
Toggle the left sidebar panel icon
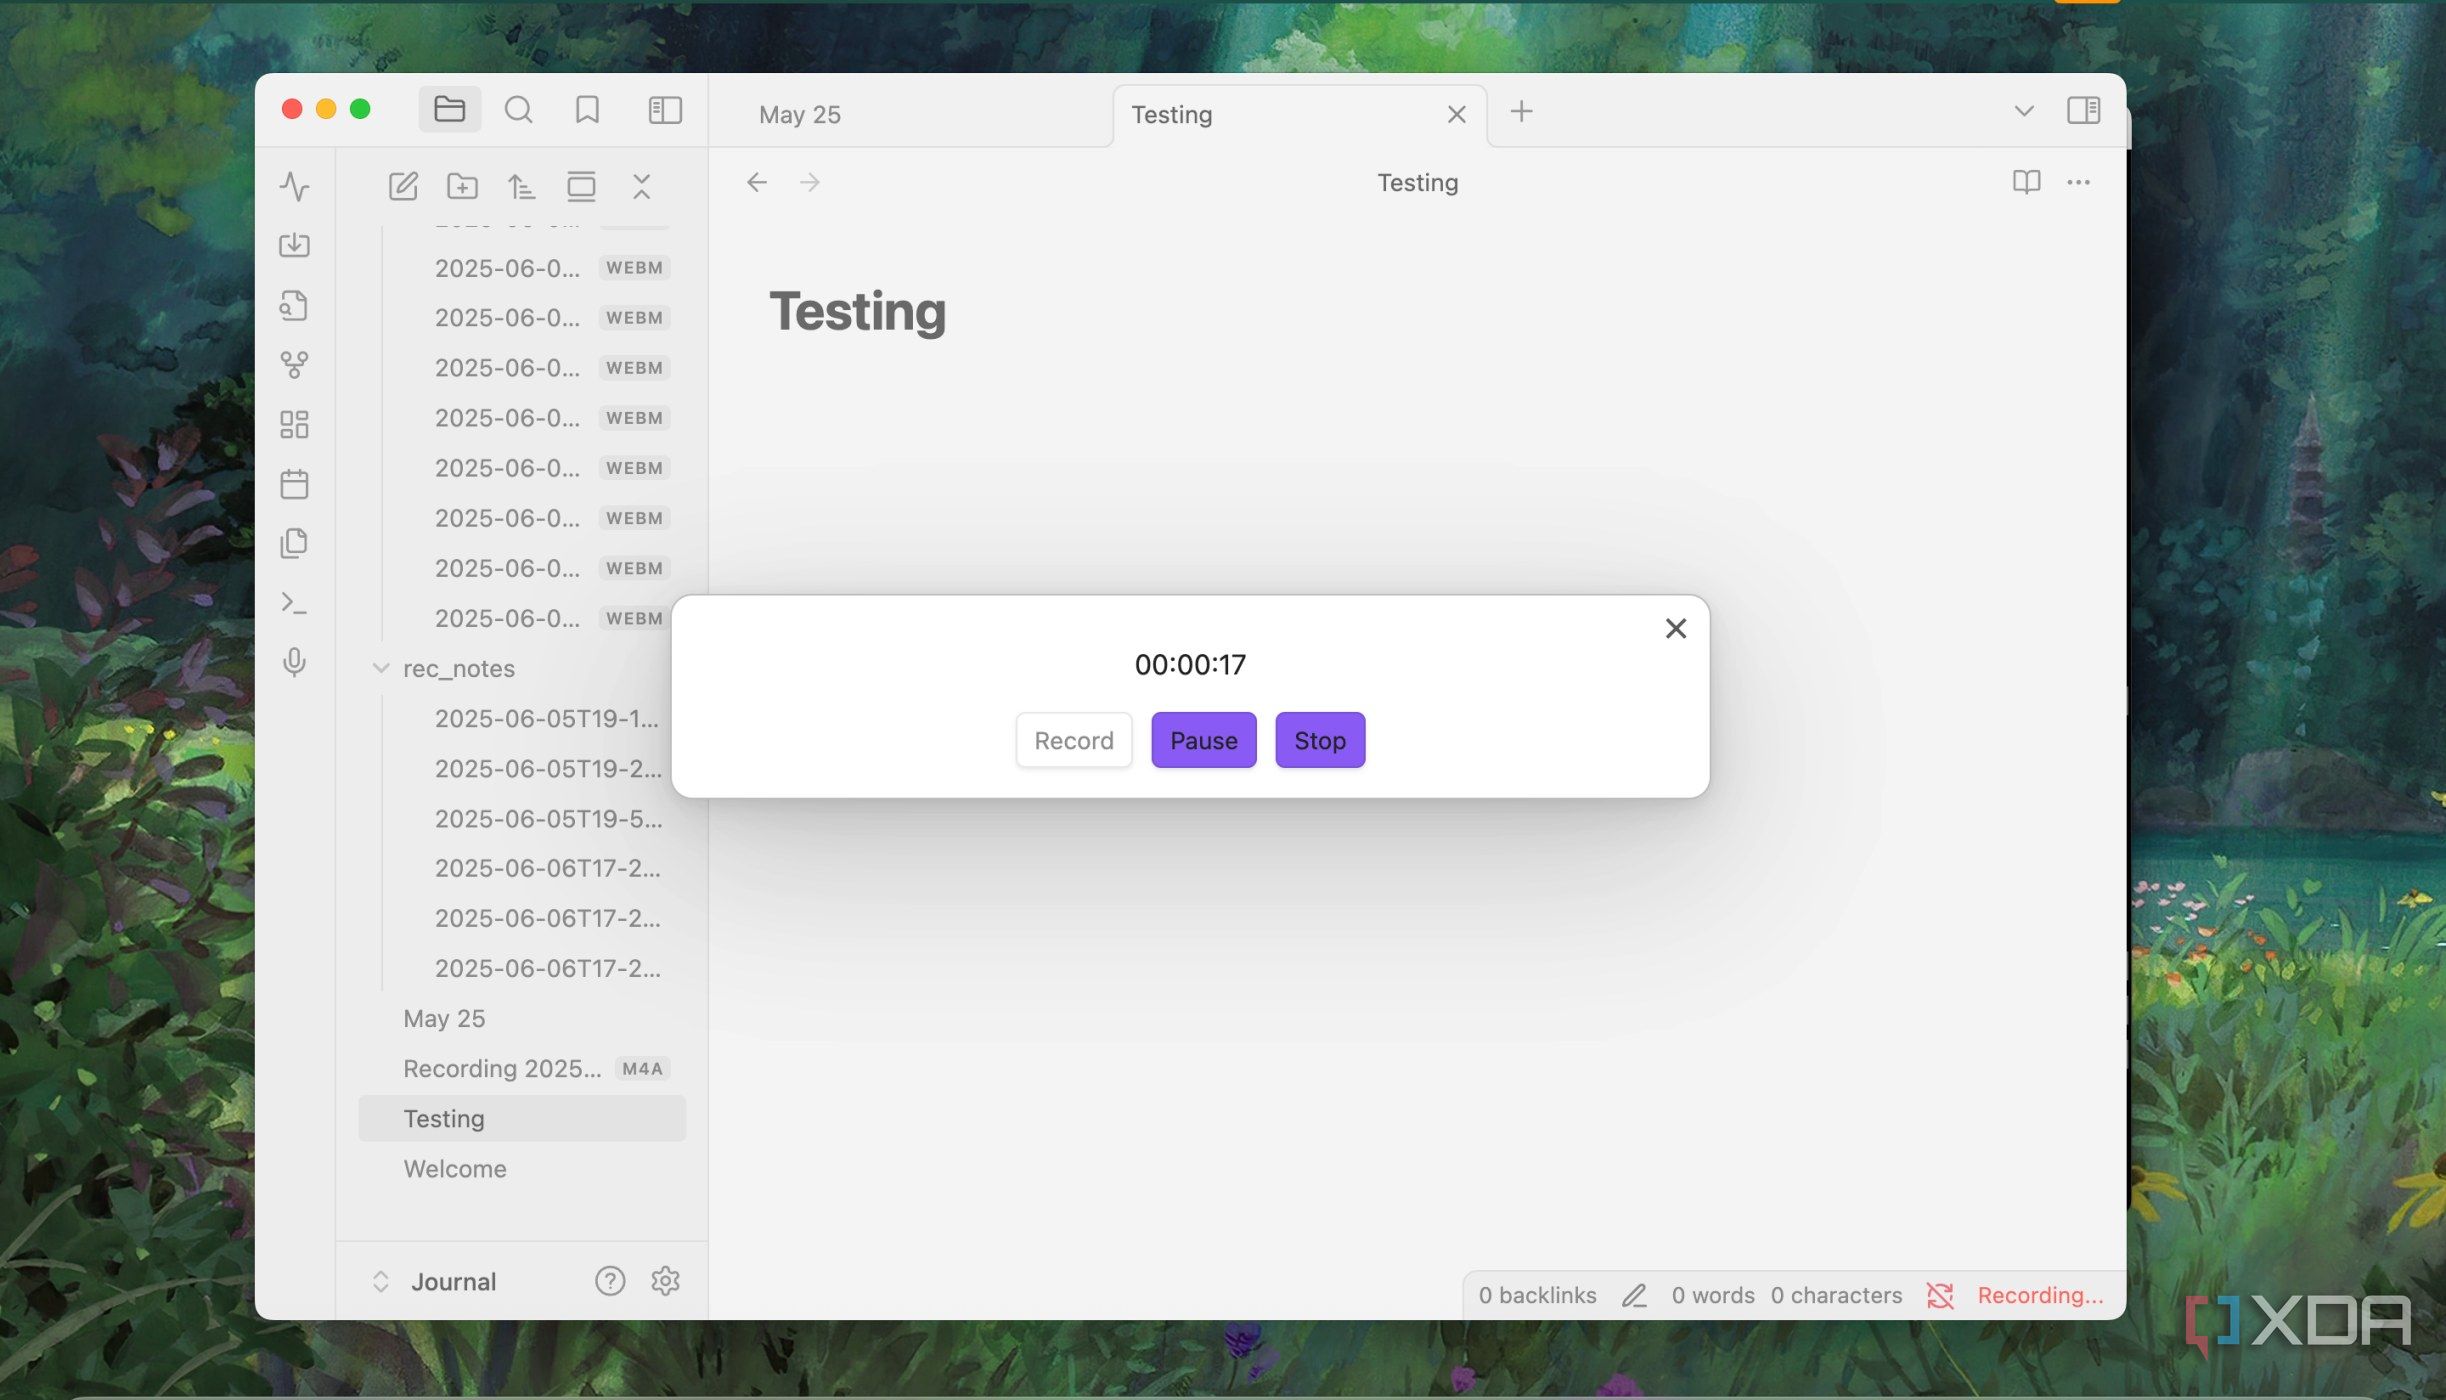pos(665,109)
